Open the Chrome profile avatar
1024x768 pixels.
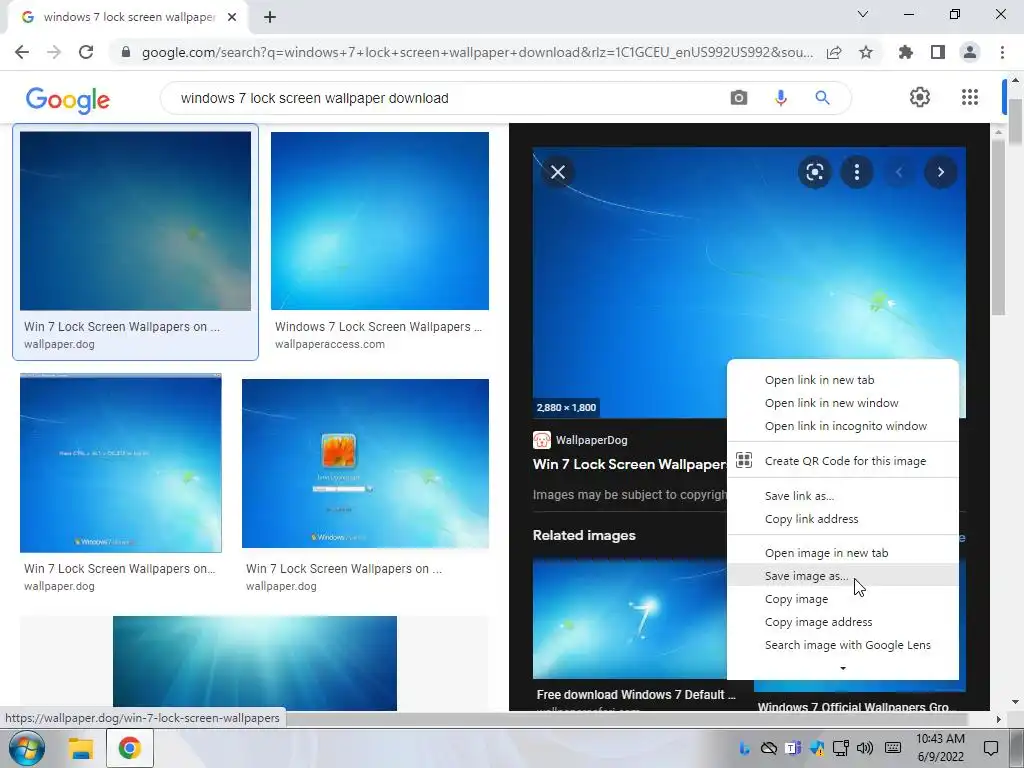(970, 52)
